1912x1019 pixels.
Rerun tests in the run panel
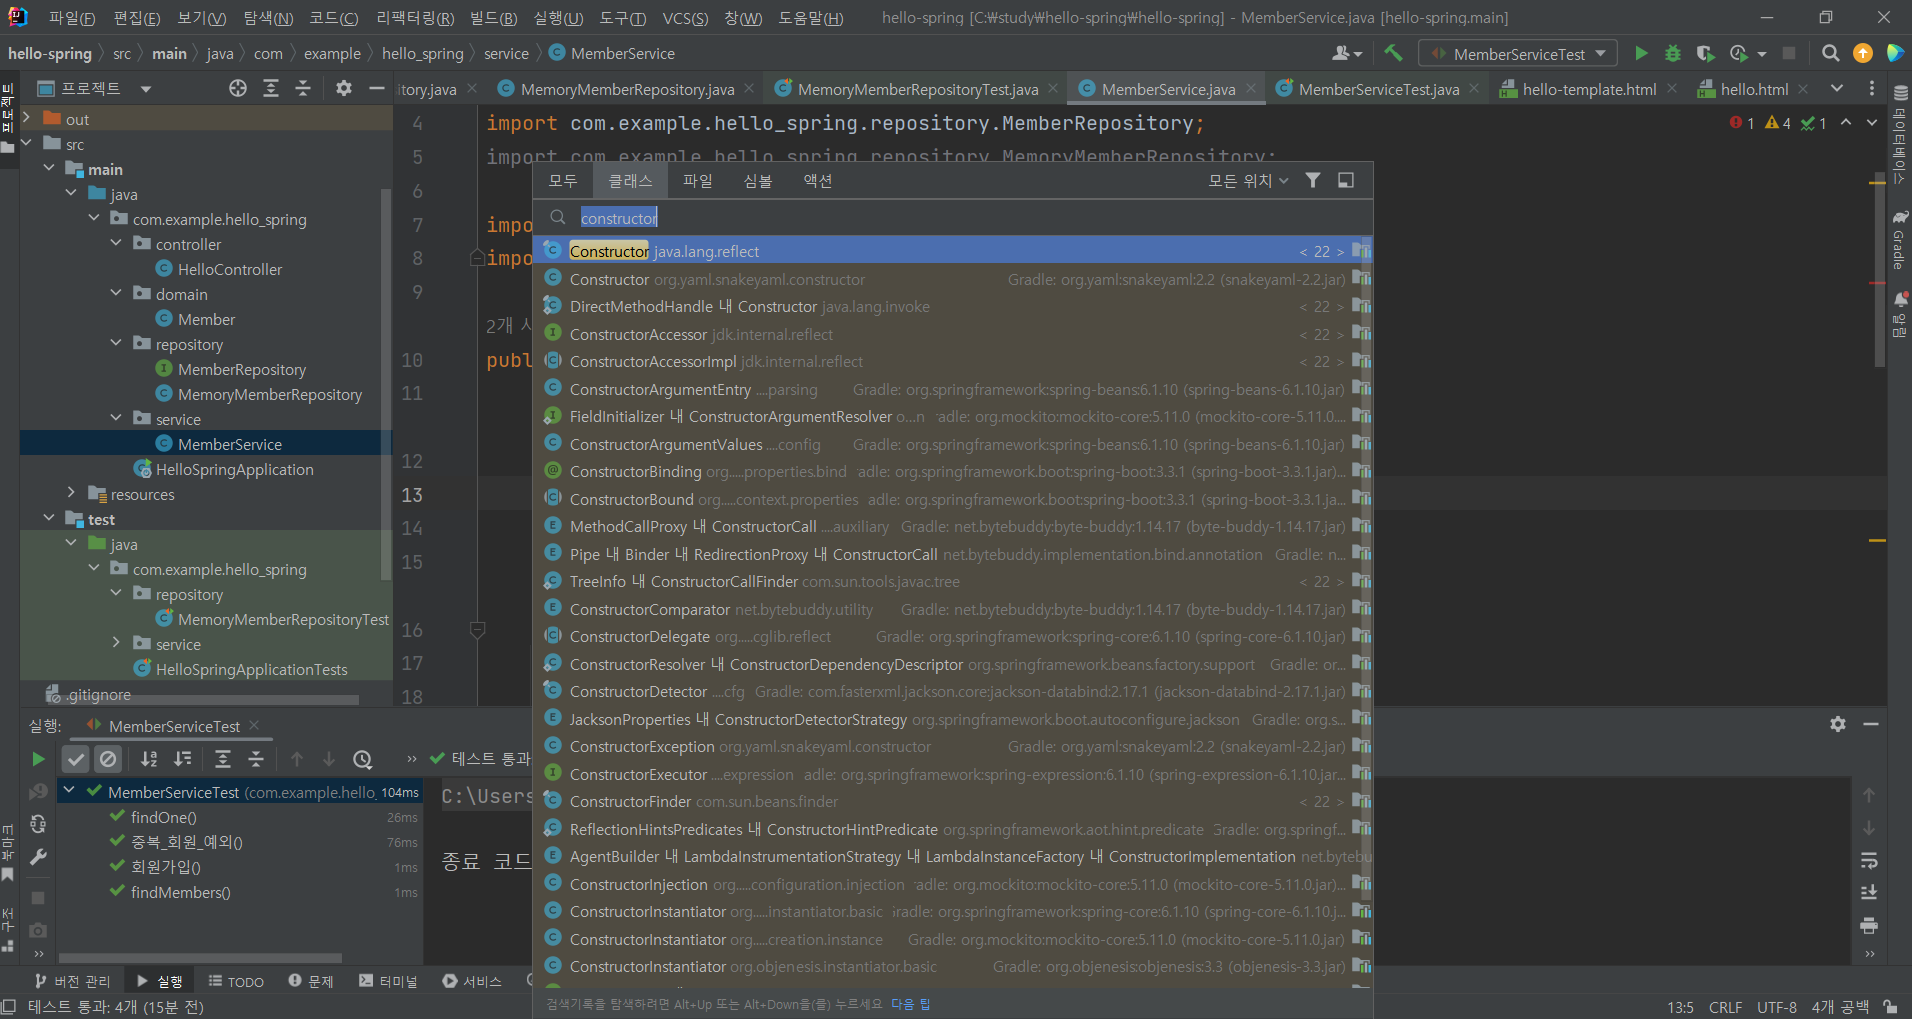38,759
